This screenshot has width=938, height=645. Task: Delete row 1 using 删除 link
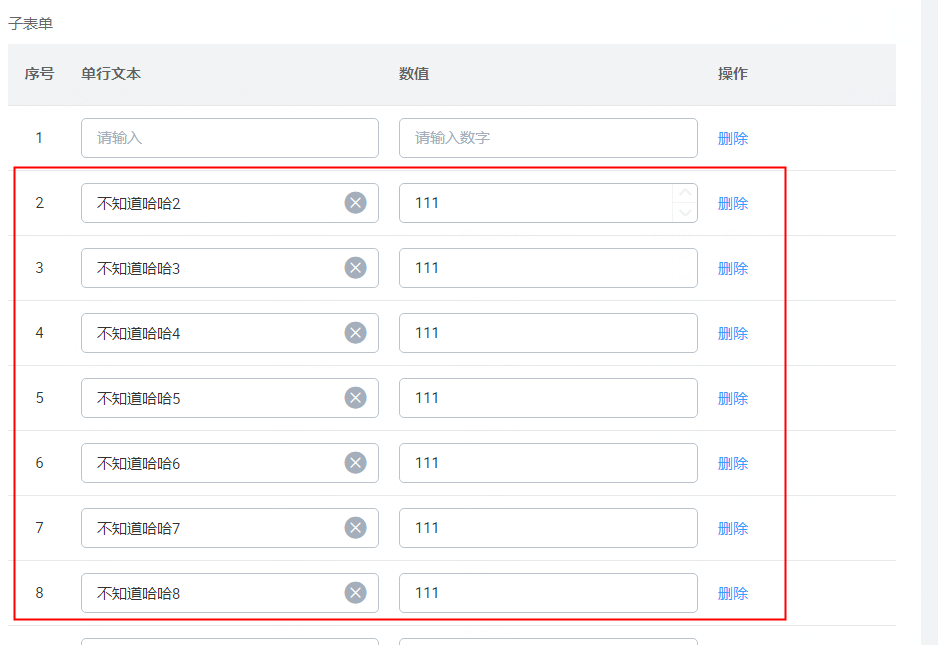(x=733, y=138)
